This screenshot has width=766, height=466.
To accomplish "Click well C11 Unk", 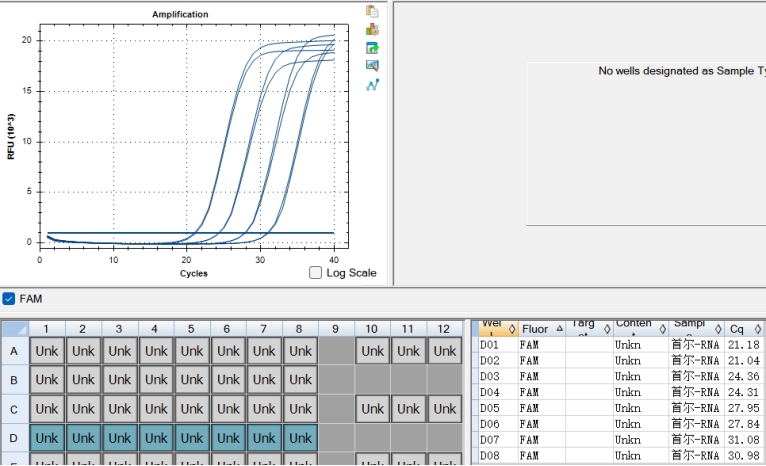I will click(408, 409).
